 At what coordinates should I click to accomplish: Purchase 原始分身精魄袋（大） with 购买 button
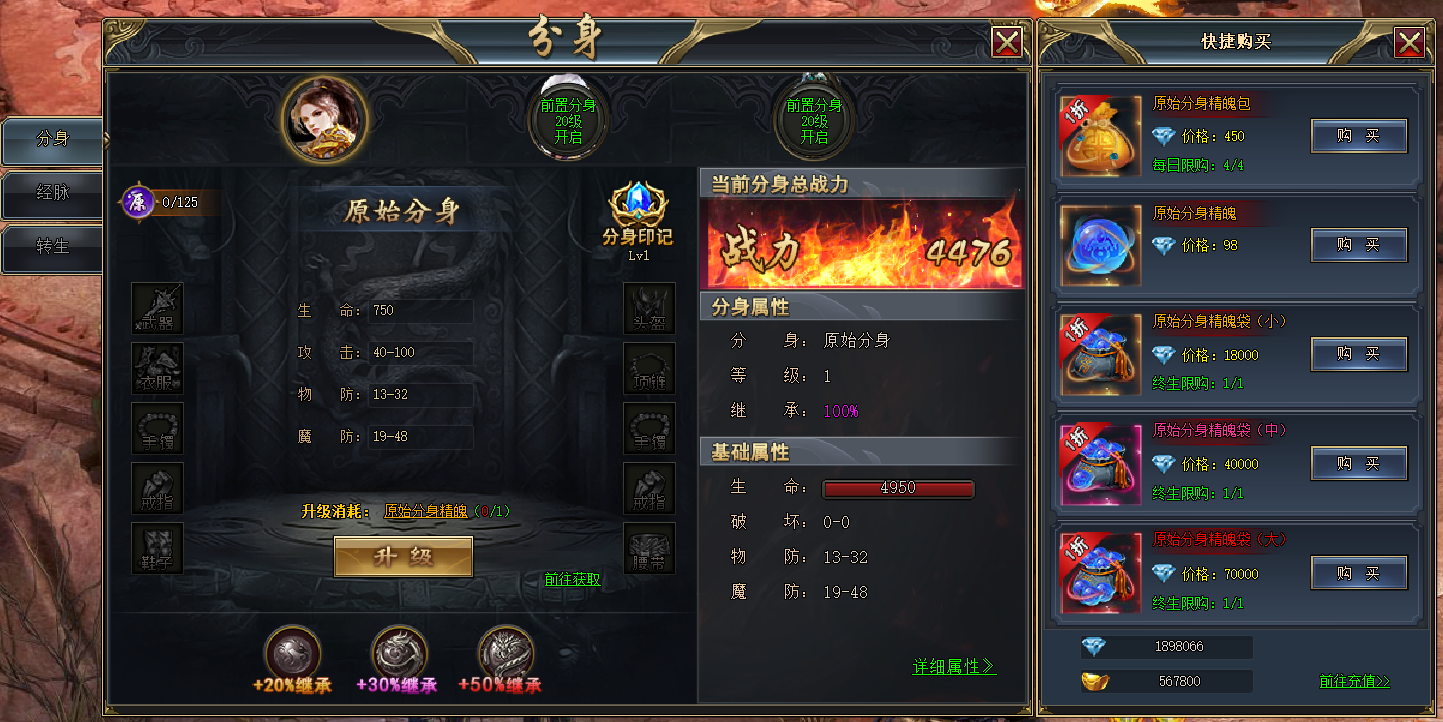point(1358,573)
